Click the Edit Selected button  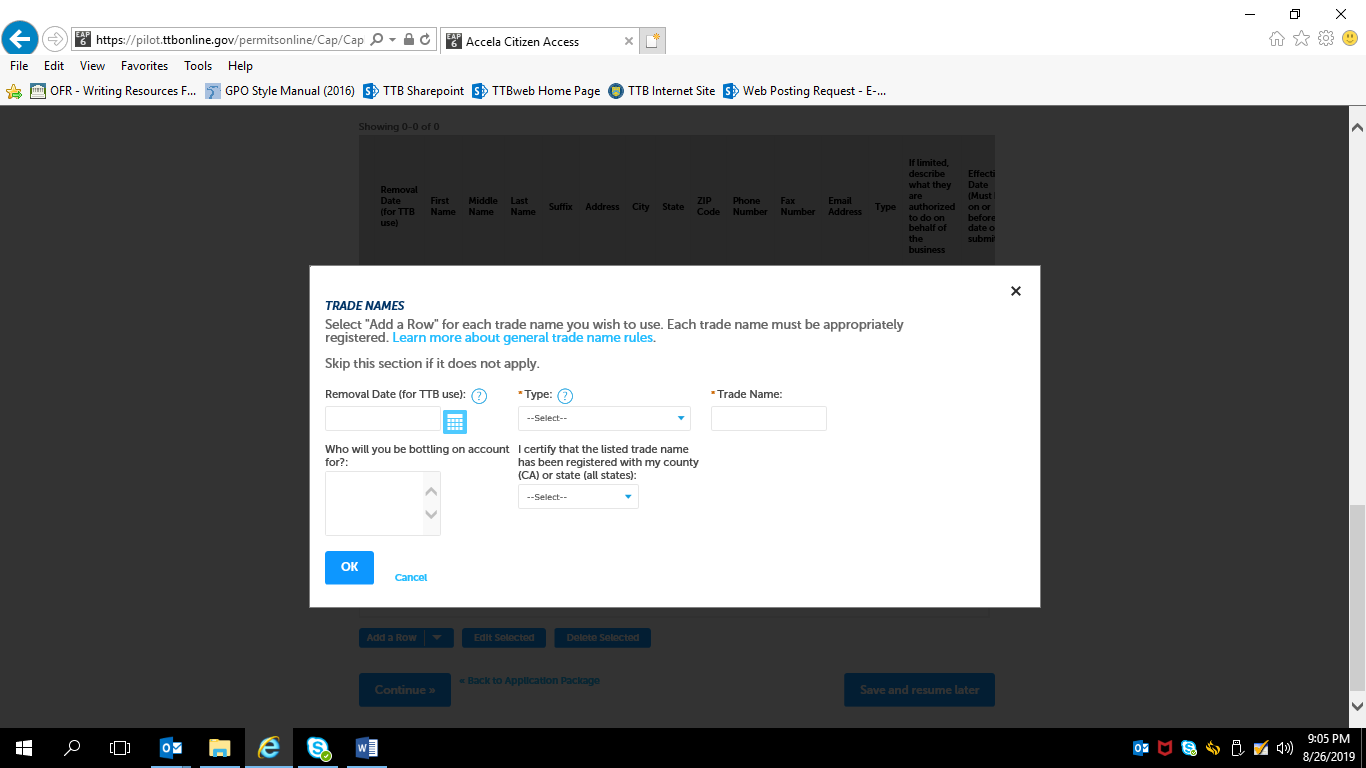click(504, 638)
